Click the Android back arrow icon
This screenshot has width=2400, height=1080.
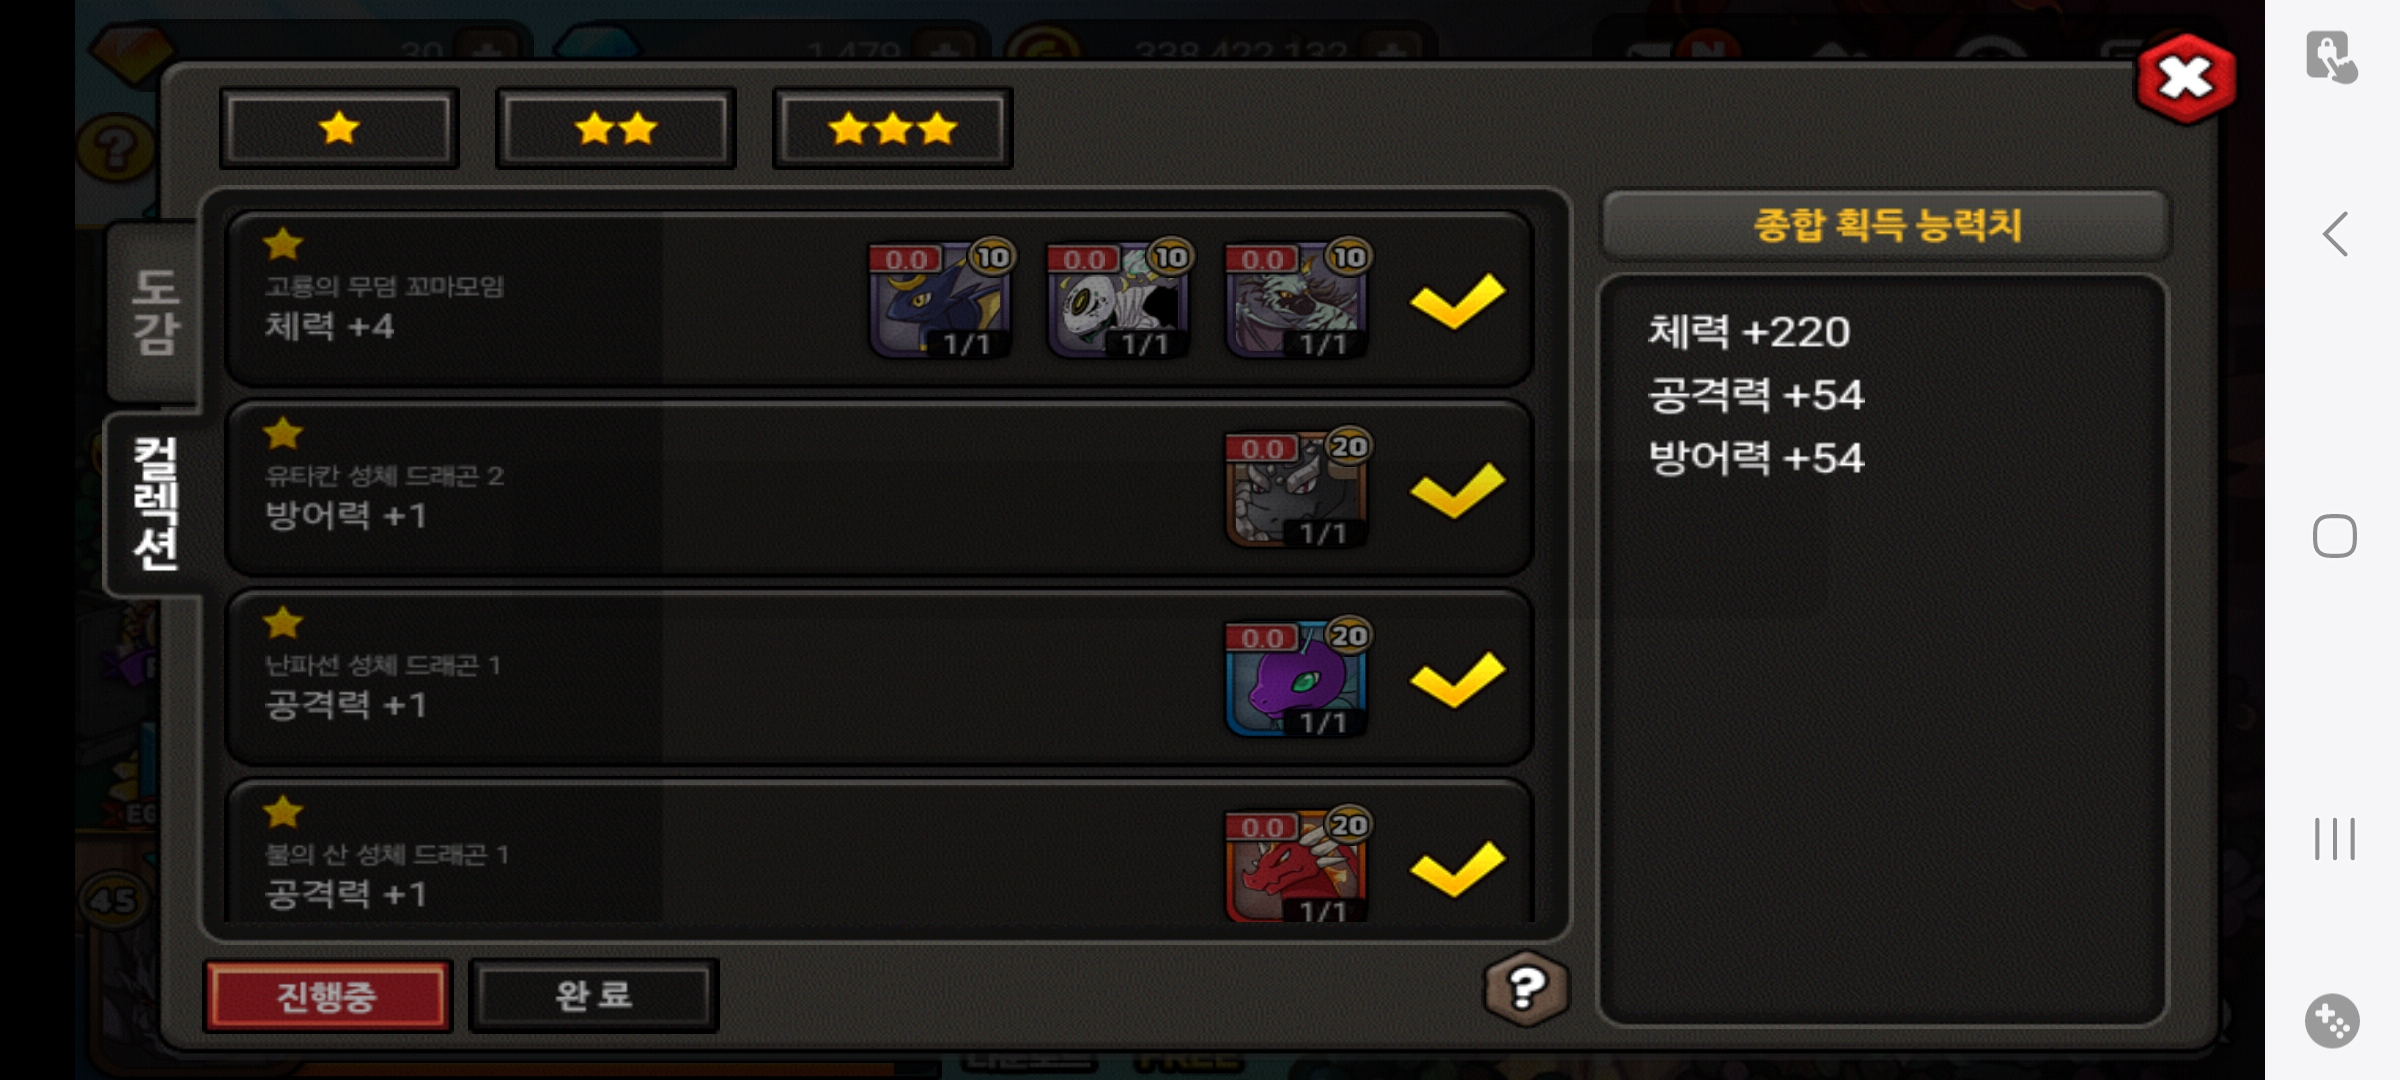[x=2335, y=235]
